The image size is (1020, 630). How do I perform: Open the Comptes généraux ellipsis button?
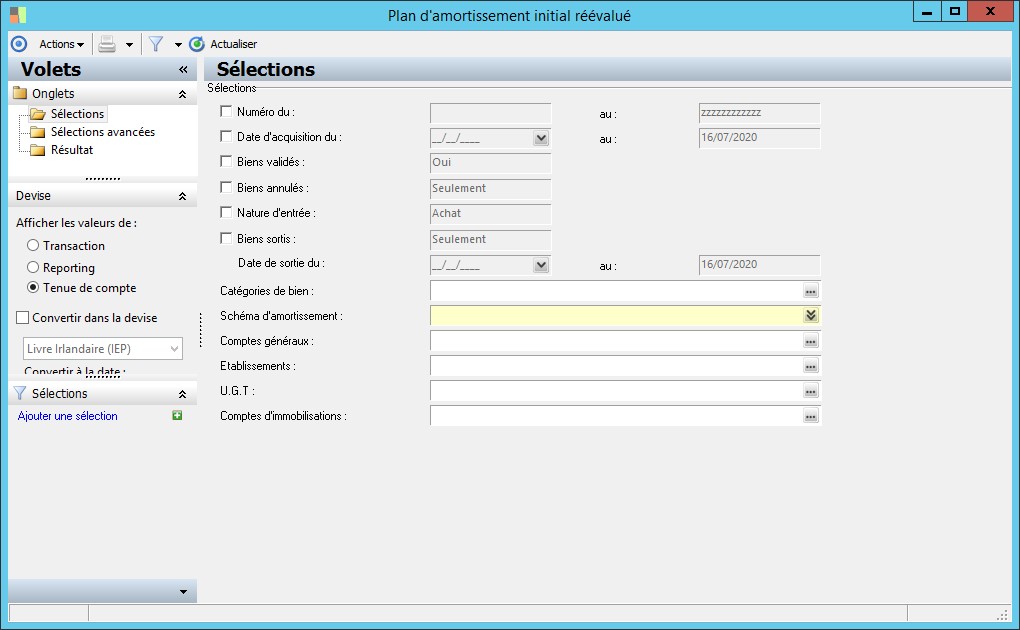click(811, 341)
